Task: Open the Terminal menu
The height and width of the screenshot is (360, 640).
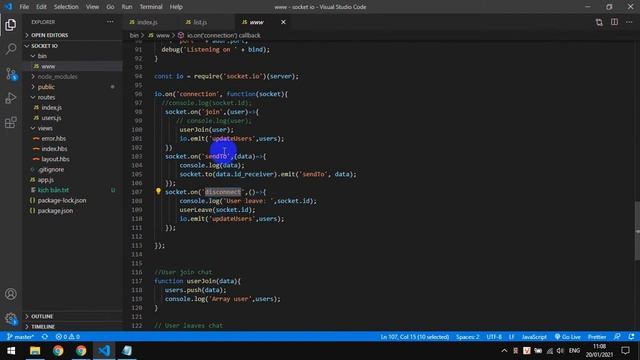Action: (x=151, y=7)
